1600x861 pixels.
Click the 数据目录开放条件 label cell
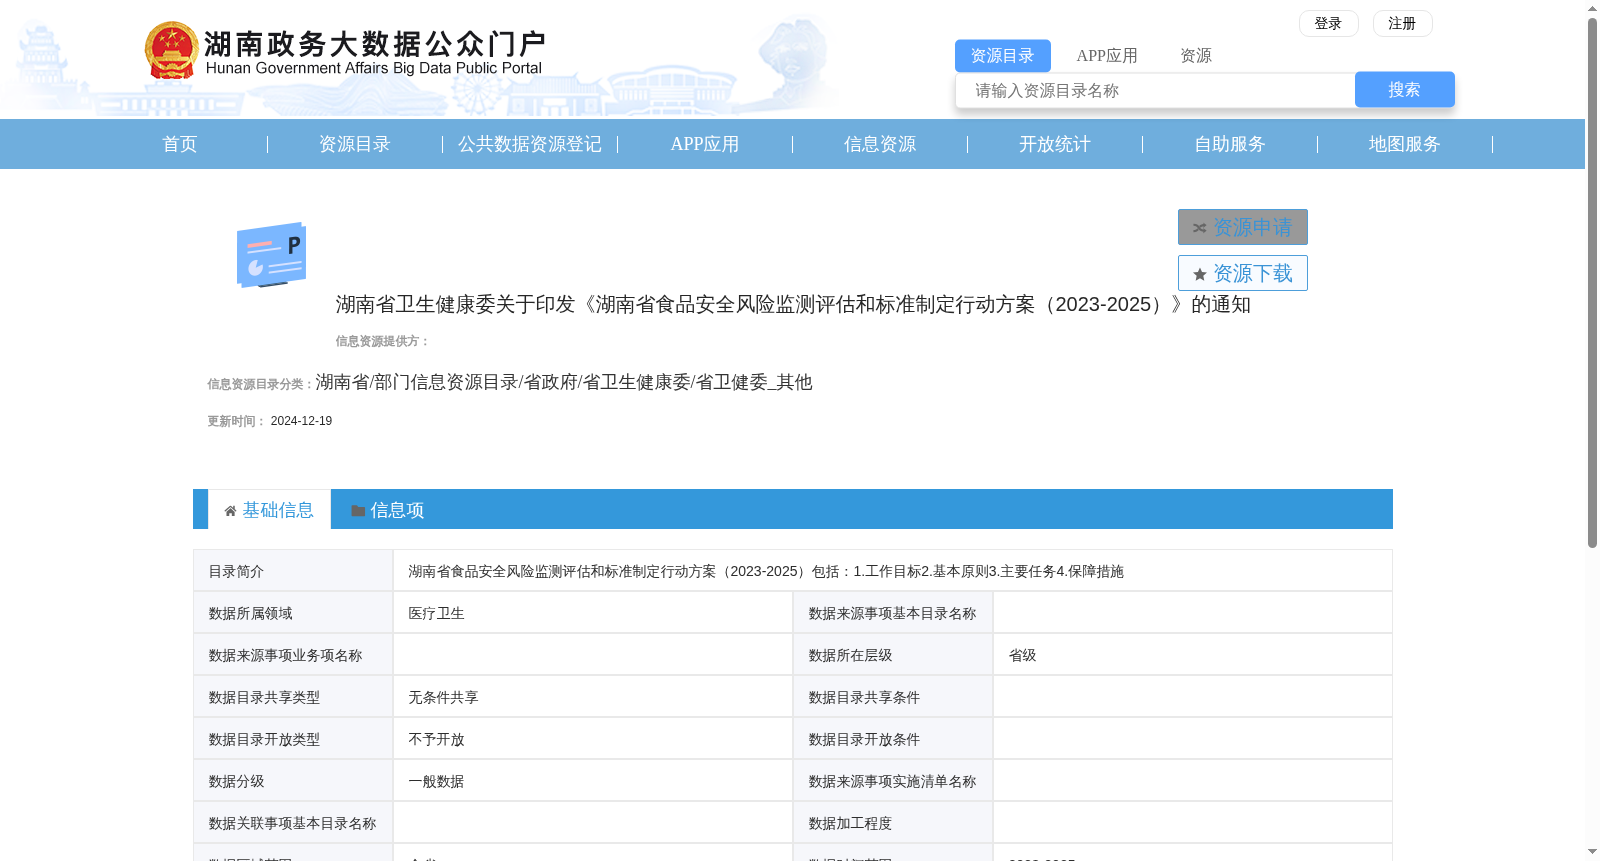pos(893,739)
